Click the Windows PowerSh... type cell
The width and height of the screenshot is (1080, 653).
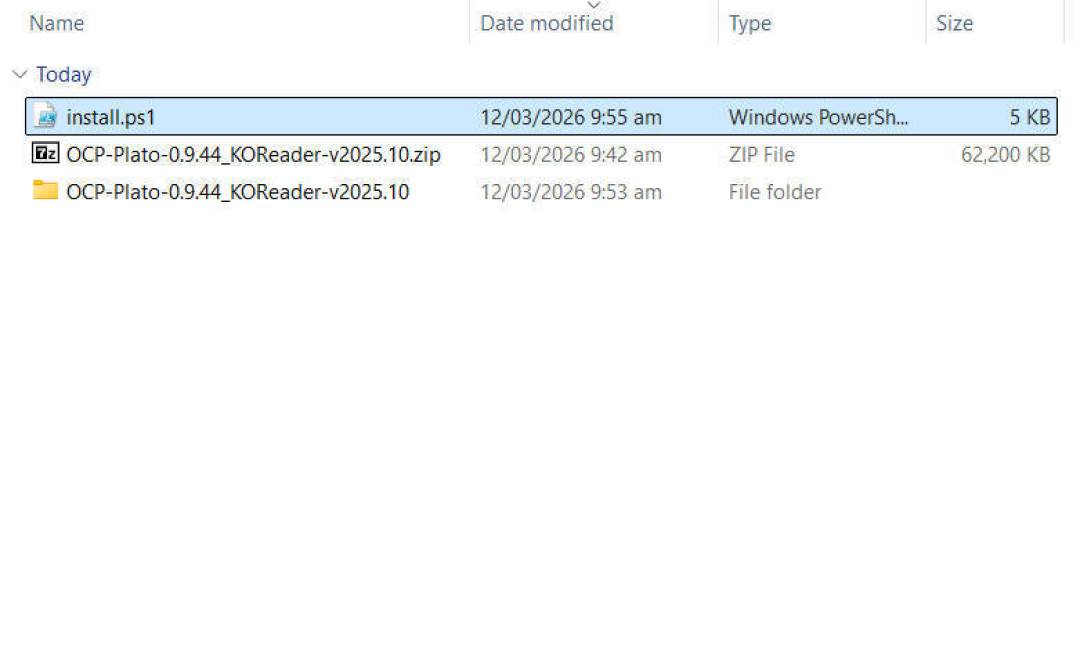coord(818,117)
